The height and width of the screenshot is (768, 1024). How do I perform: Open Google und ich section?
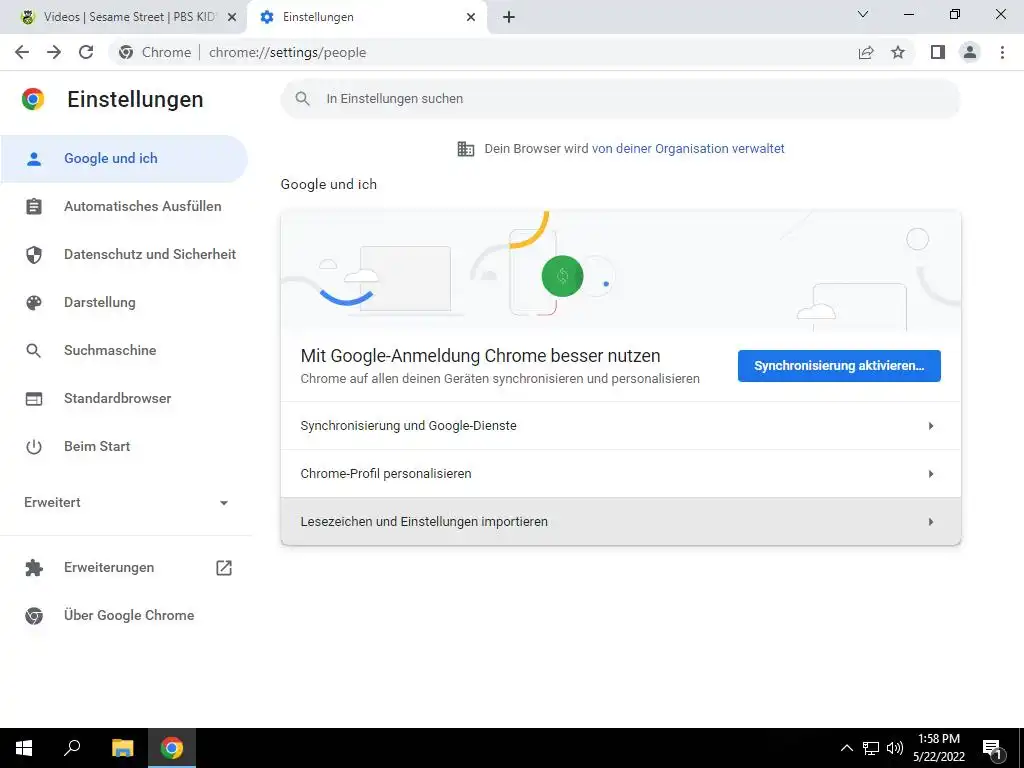coord(124,159)
